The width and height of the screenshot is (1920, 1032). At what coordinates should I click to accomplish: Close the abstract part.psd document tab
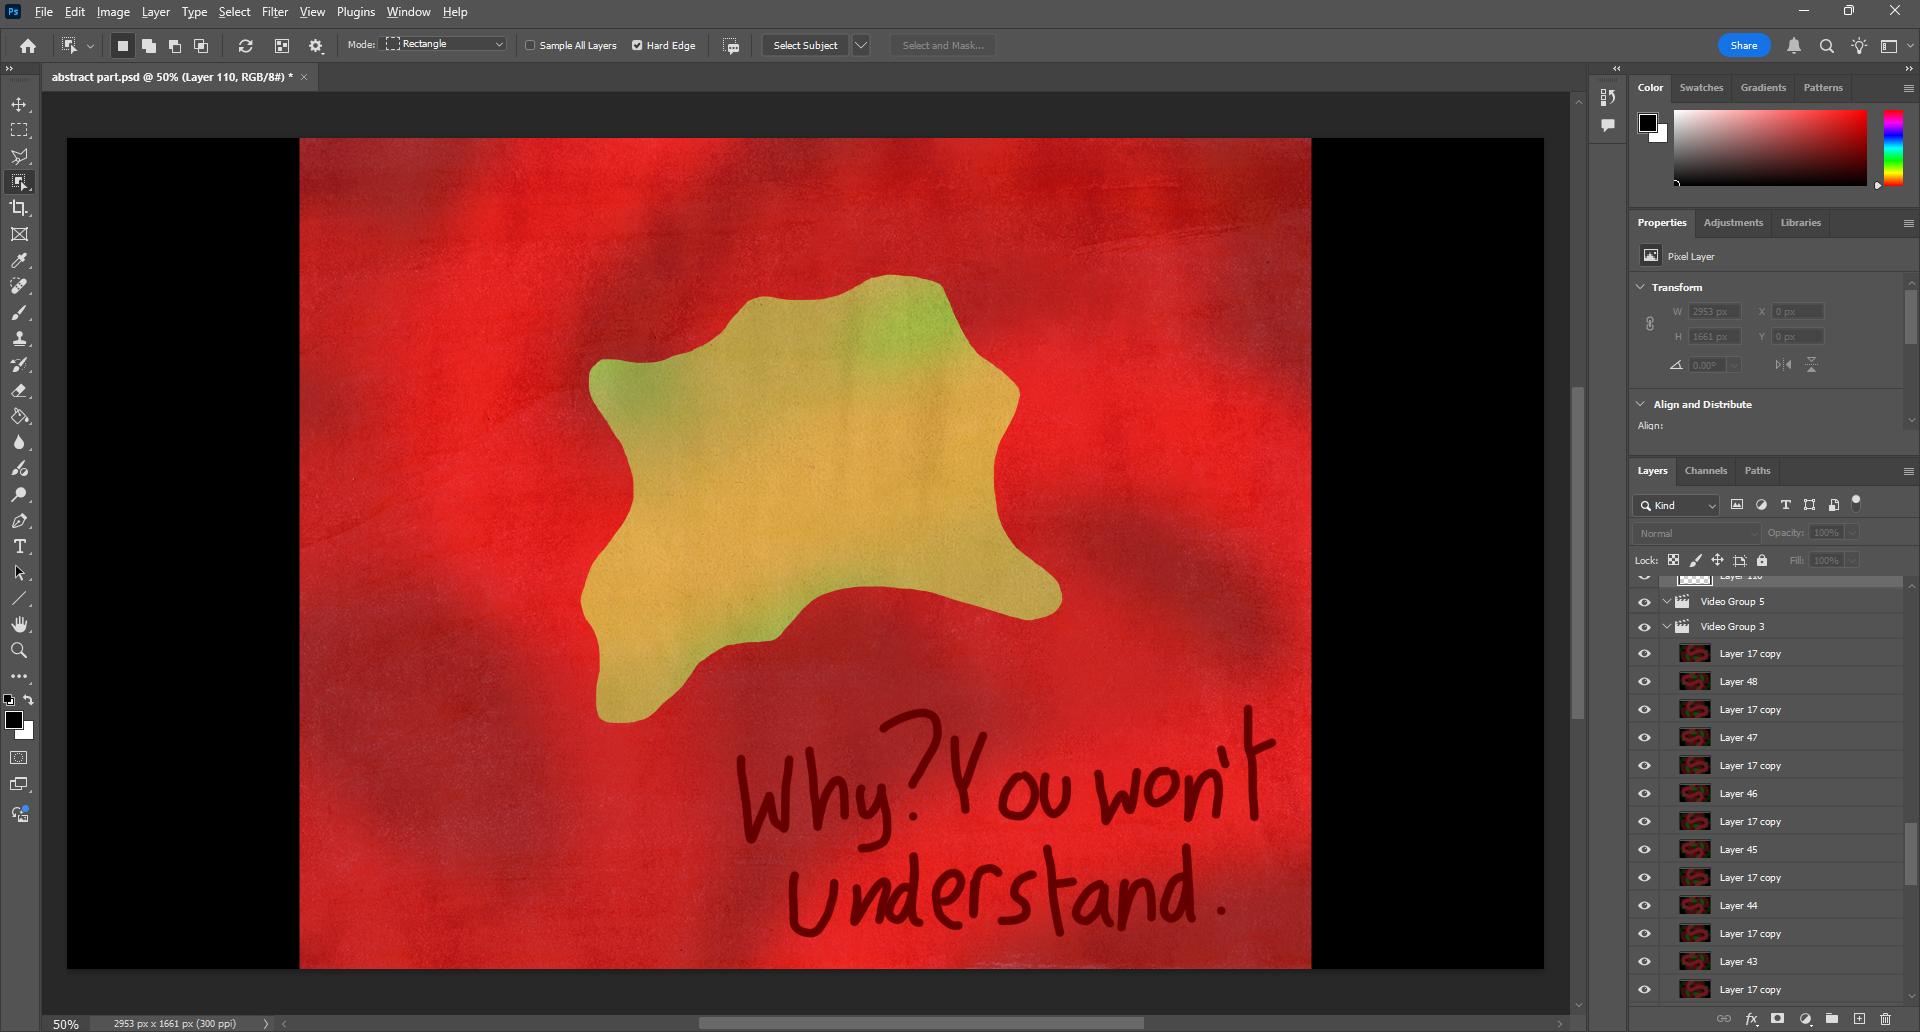pos(304,77)
